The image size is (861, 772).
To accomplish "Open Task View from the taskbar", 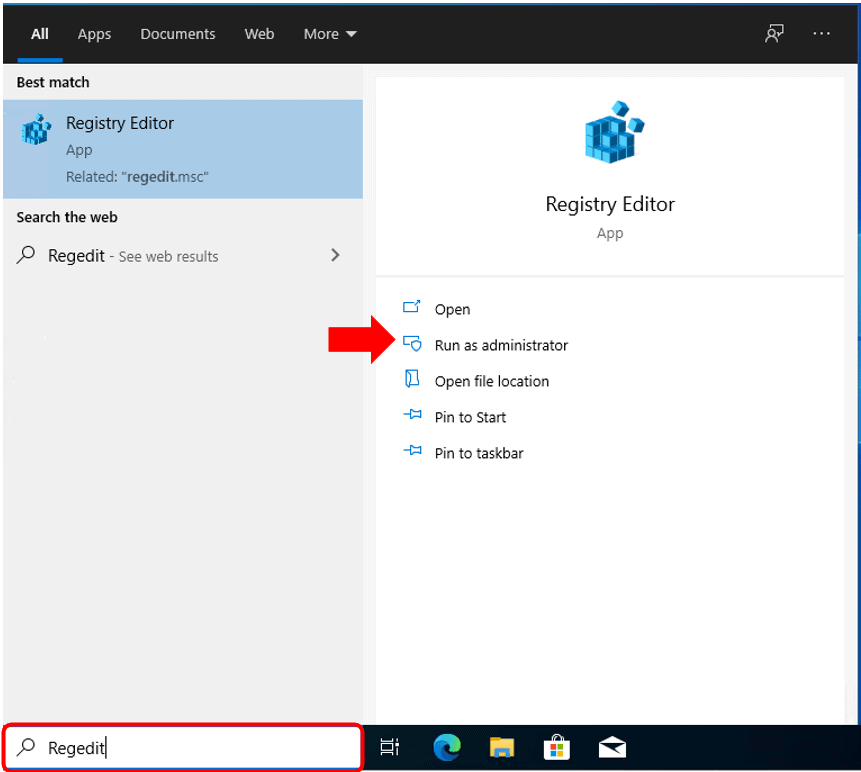I will (390, 747).
